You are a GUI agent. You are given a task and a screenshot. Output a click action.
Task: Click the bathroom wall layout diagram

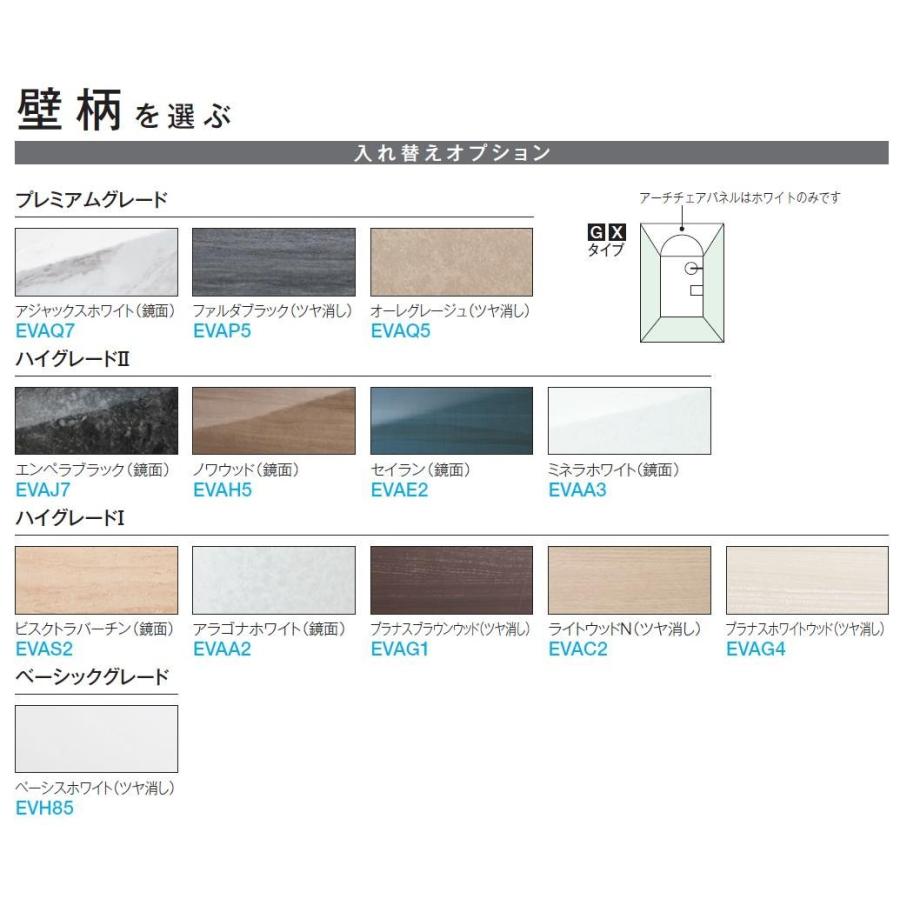pos(682,283)
